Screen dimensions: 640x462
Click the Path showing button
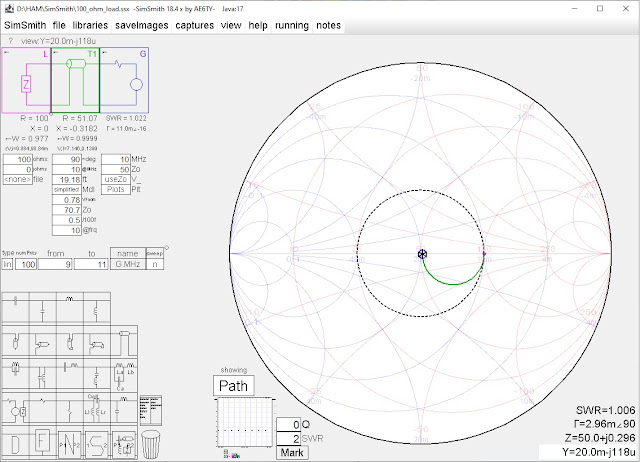pos(233,386)
